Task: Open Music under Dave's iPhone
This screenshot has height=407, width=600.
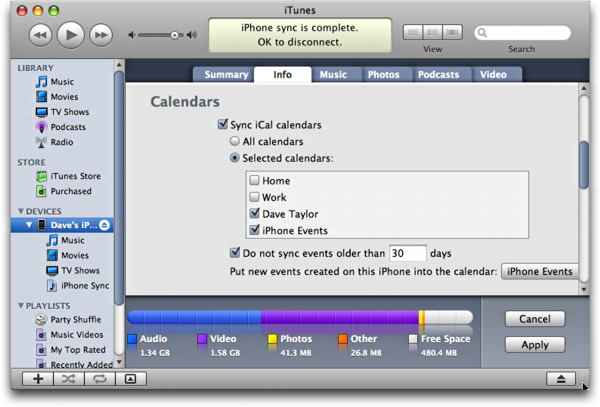Action: pos(65,240)
